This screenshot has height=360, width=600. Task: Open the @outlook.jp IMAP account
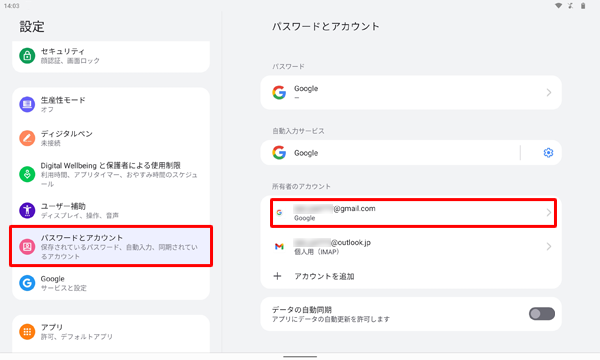(411, 246)
